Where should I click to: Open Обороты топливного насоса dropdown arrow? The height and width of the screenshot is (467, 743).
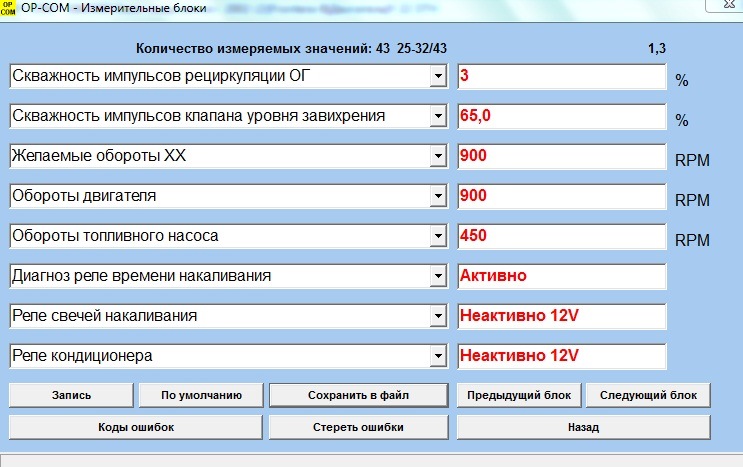coord(438,236)
